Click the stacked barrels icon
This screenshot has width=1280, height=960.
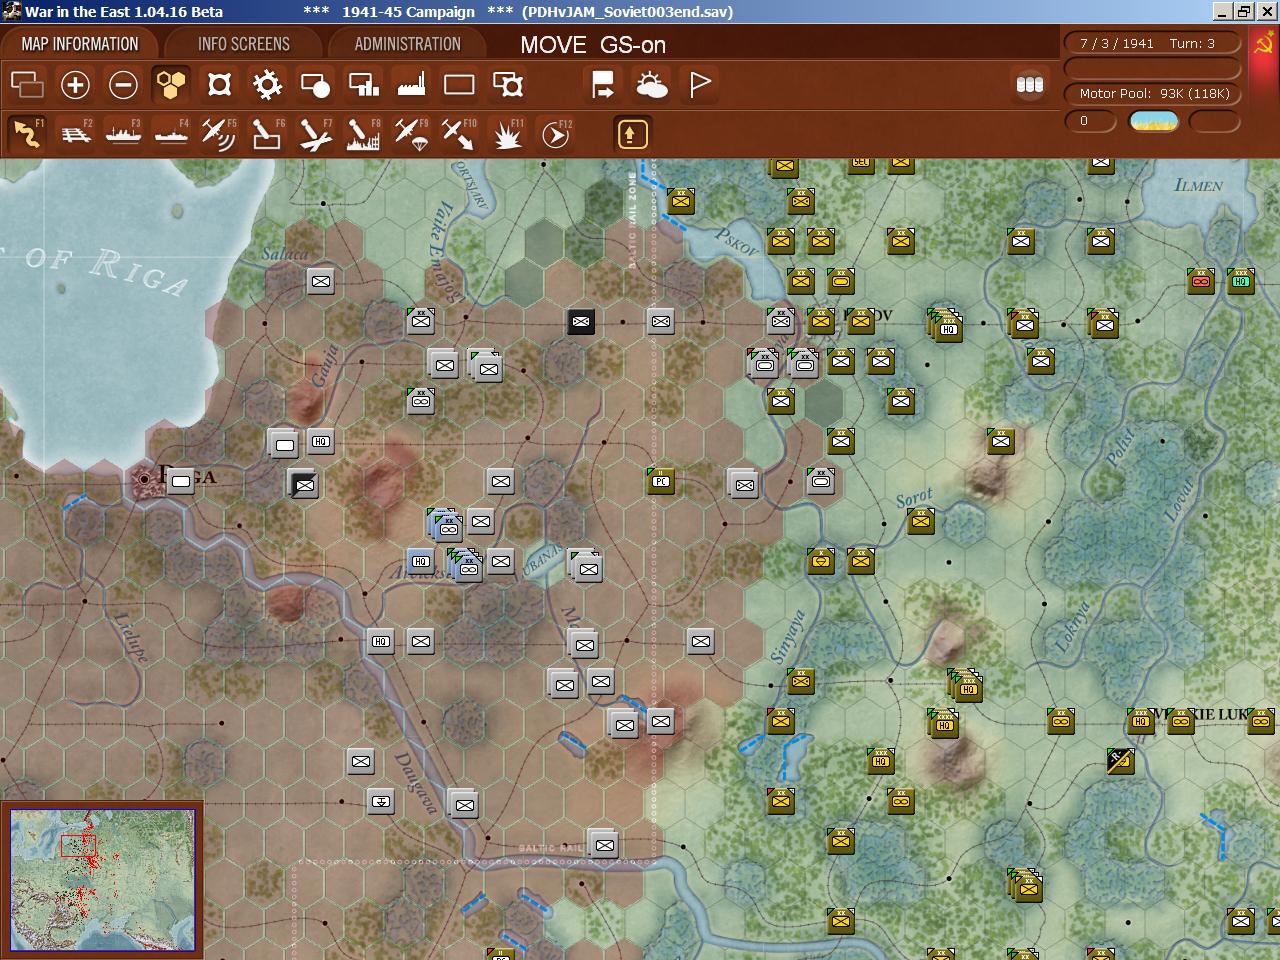[x=1030, y=85]
